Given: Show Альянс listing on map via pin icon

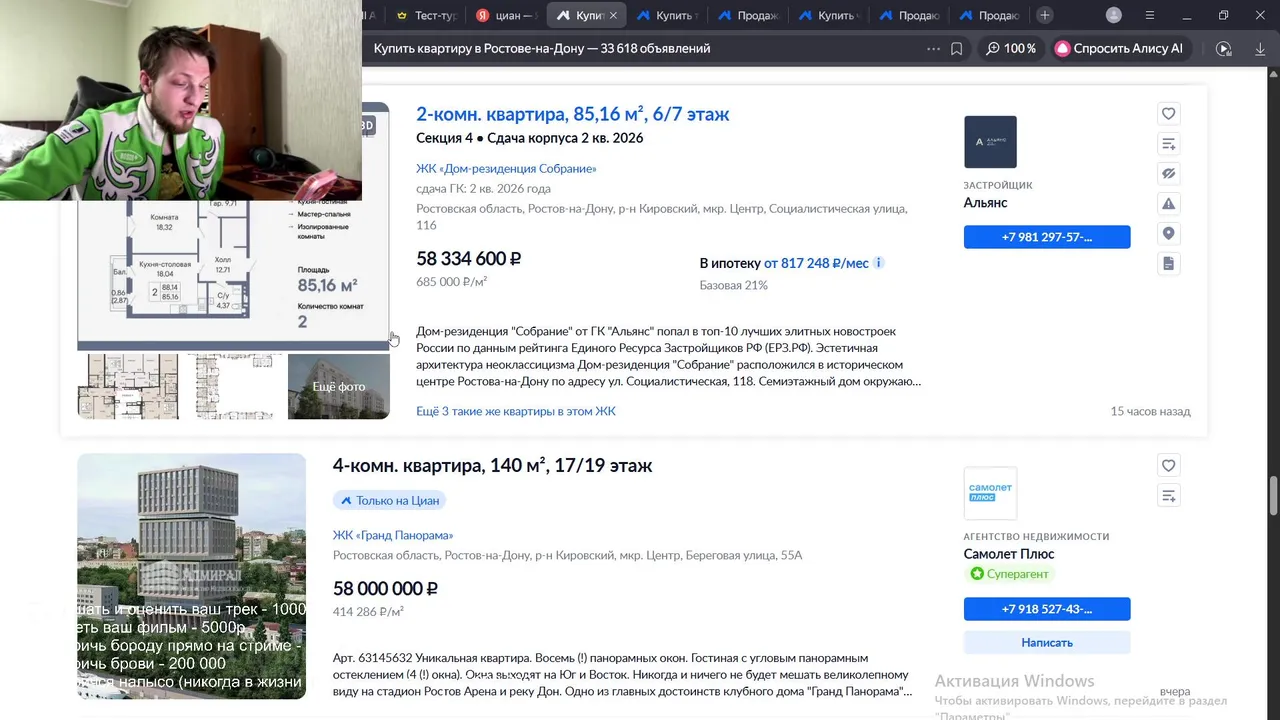Looking at the screenshot, I should point(1168,234).
